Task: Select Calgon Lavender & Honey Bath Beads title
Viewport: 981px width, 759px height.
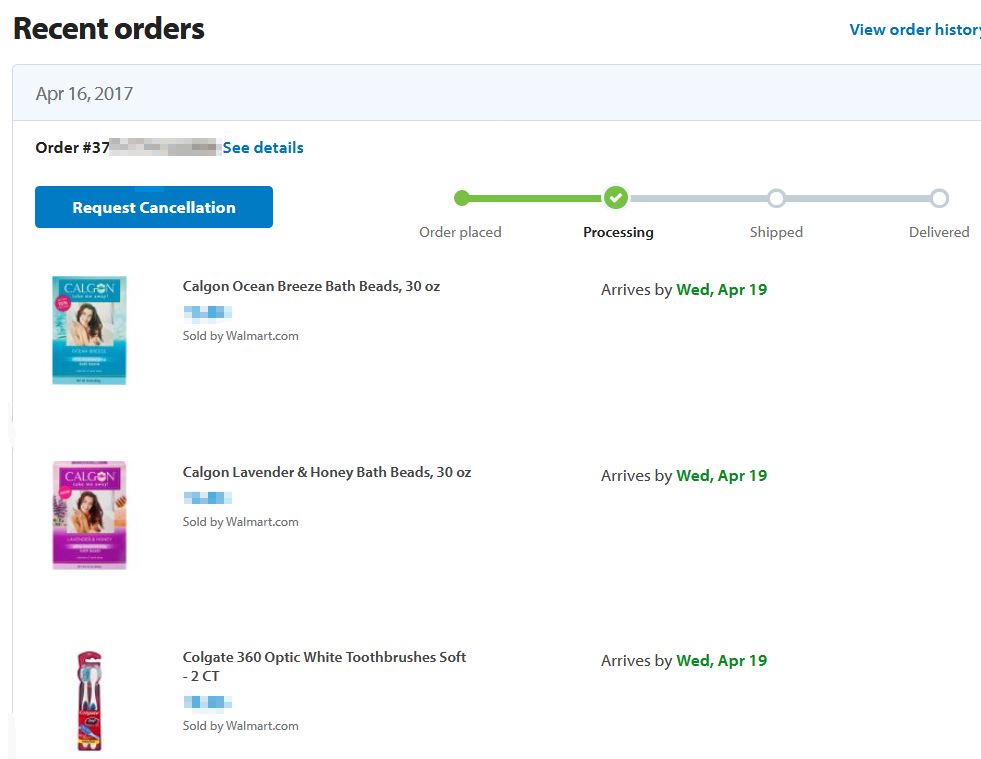Action: pyautogui.click(x=327, y=472)
